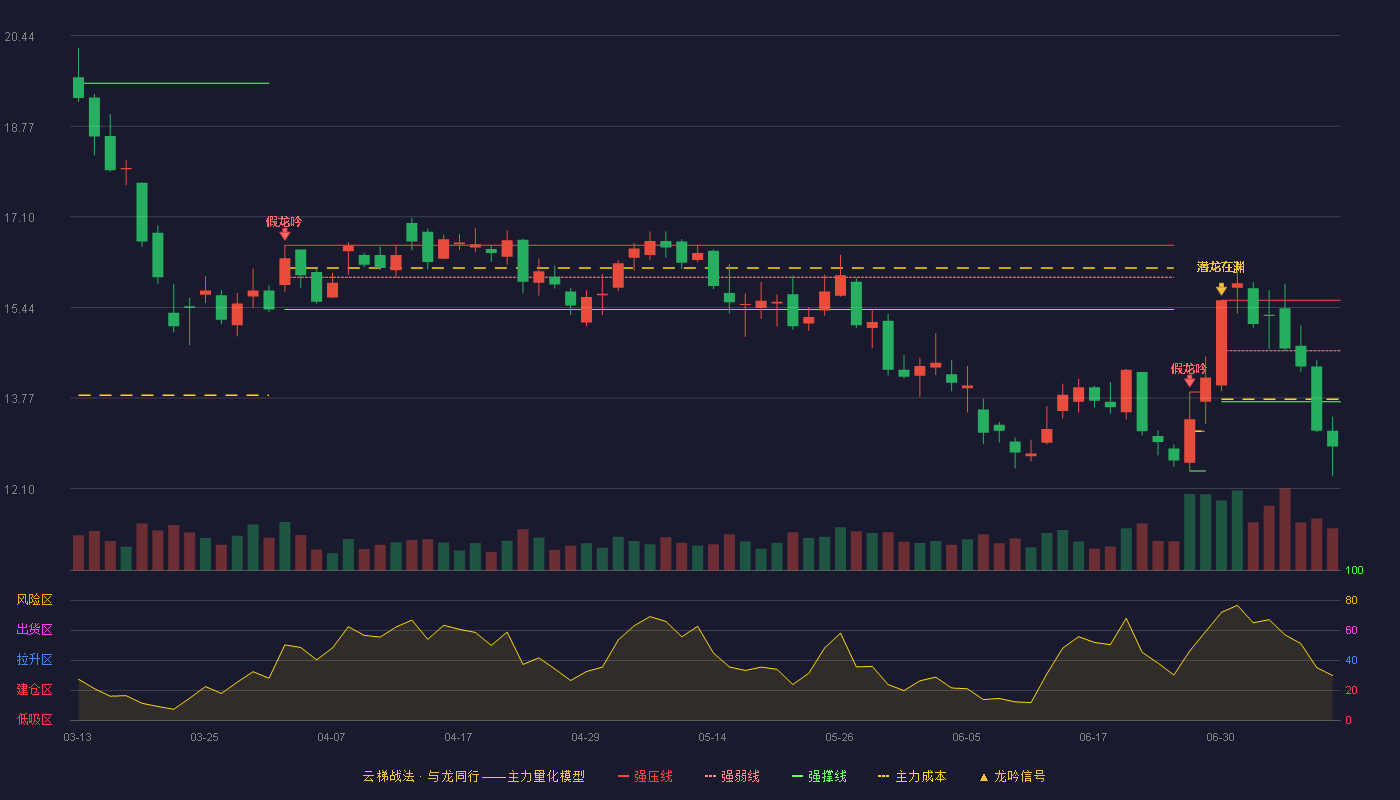Click the 03-13 date label

78,737
